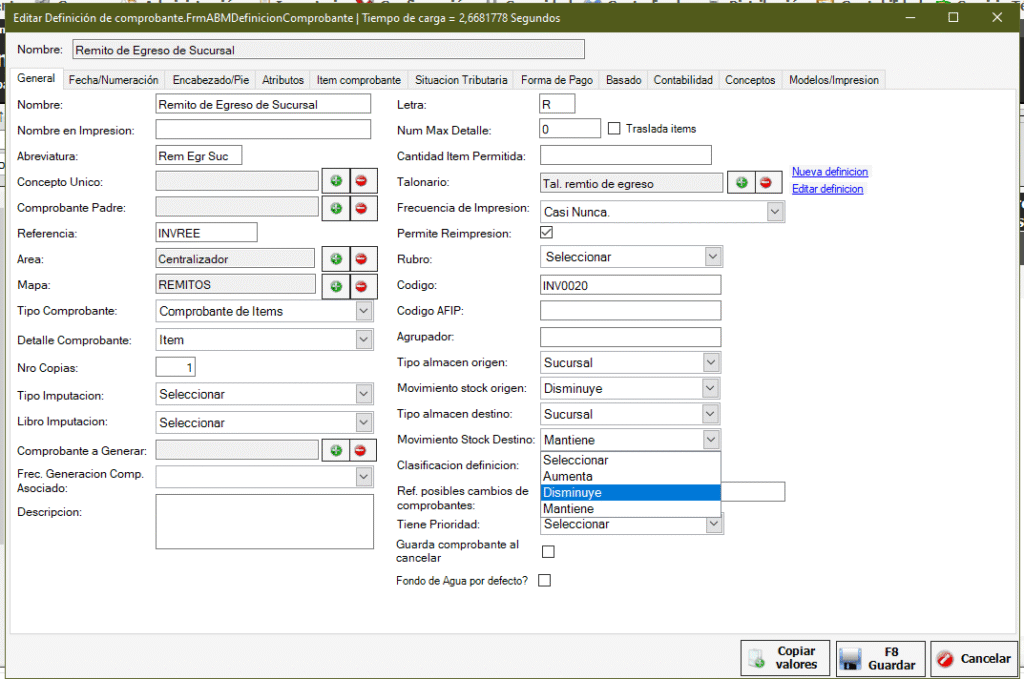This screenshot has width=1024, height=679.
Task: Click green add icon for Talonario
Action: coord(741,182)
